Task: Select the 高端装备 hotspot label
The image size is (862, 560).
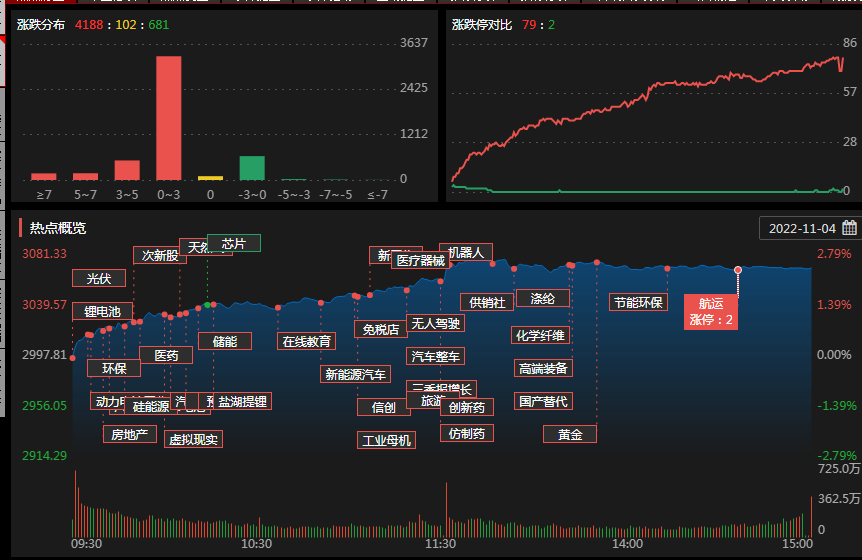Action: [x=543, y=368]
